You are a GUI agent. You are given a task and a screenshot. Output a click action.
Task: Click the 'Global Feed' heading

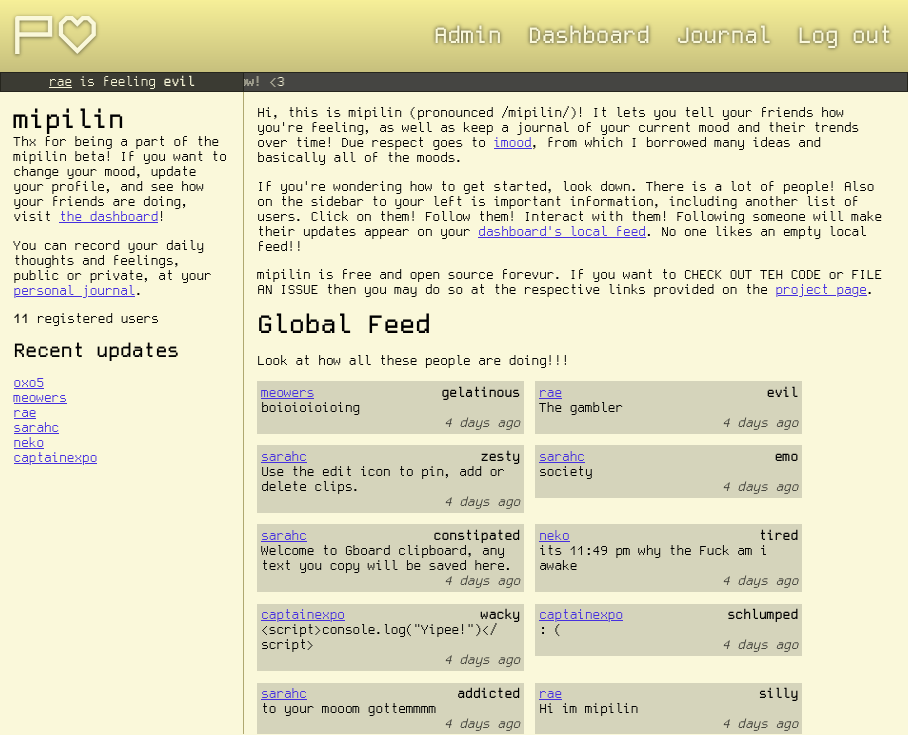point(344,324)
